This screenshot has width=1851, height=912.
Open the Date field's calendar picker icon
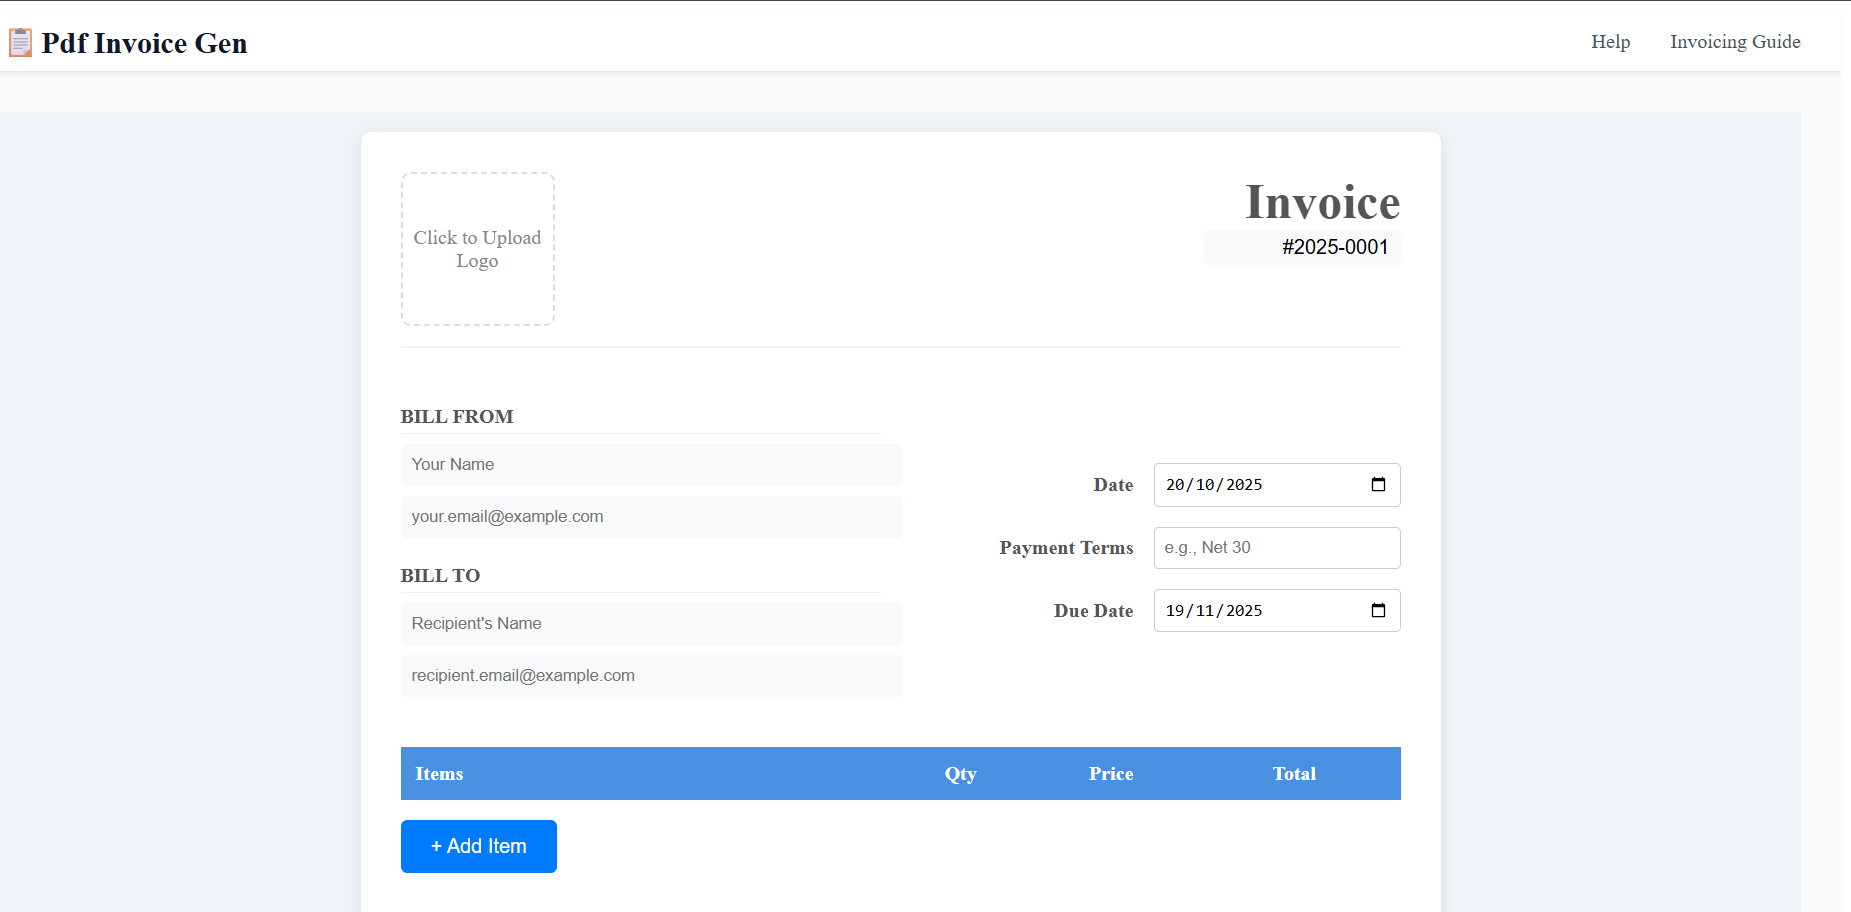pos(1380,485)
